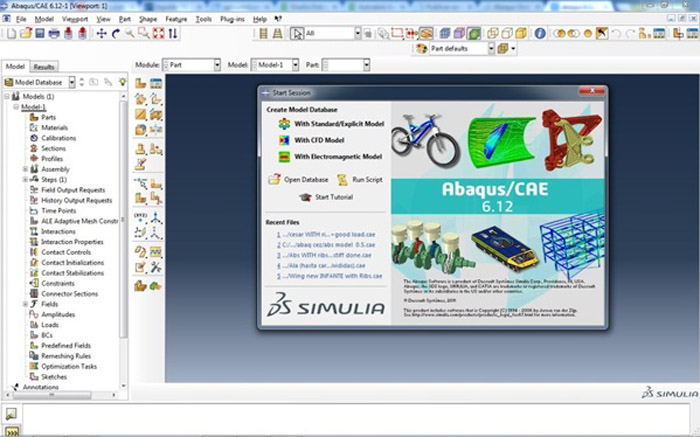This screenshot has height=437, width=700.
Task: Click the New Model Database icon
Action: pyautogui.click(x=12, y=33)
